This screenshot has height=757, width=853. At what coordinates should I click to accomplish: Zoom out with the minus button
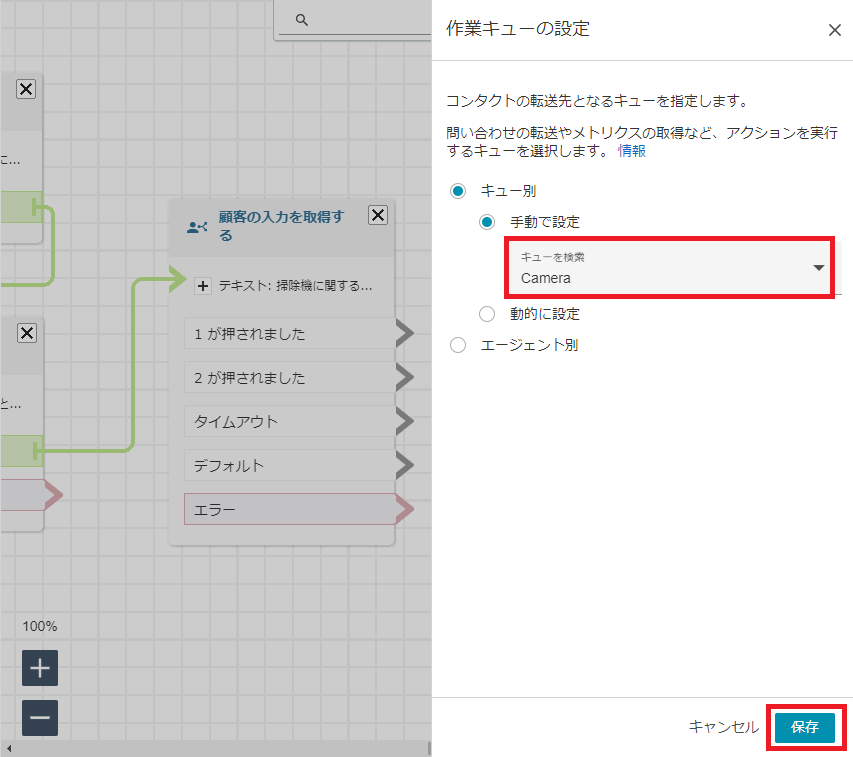coord(40,718)
